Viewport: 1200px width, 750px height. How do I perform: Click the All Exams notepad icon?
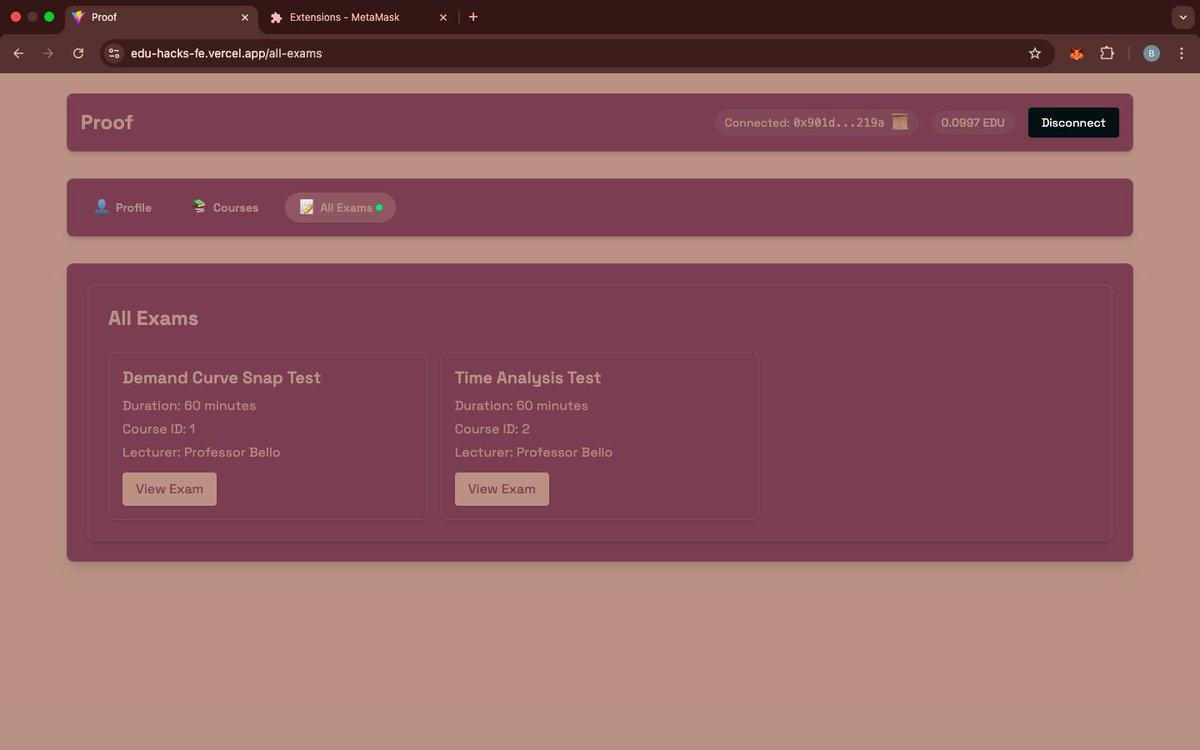(x=307, y=207)
